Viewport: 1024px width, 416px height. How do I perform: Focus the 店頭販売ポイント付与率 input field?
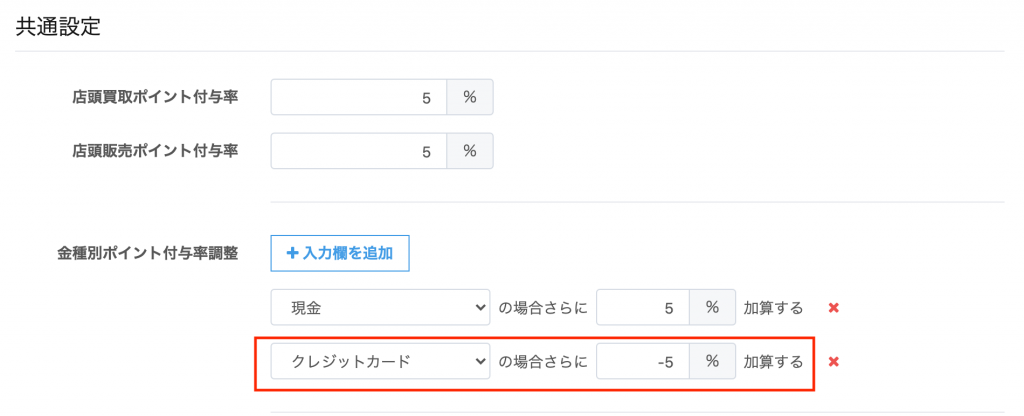pyautogui.click(x=359, y=152)
